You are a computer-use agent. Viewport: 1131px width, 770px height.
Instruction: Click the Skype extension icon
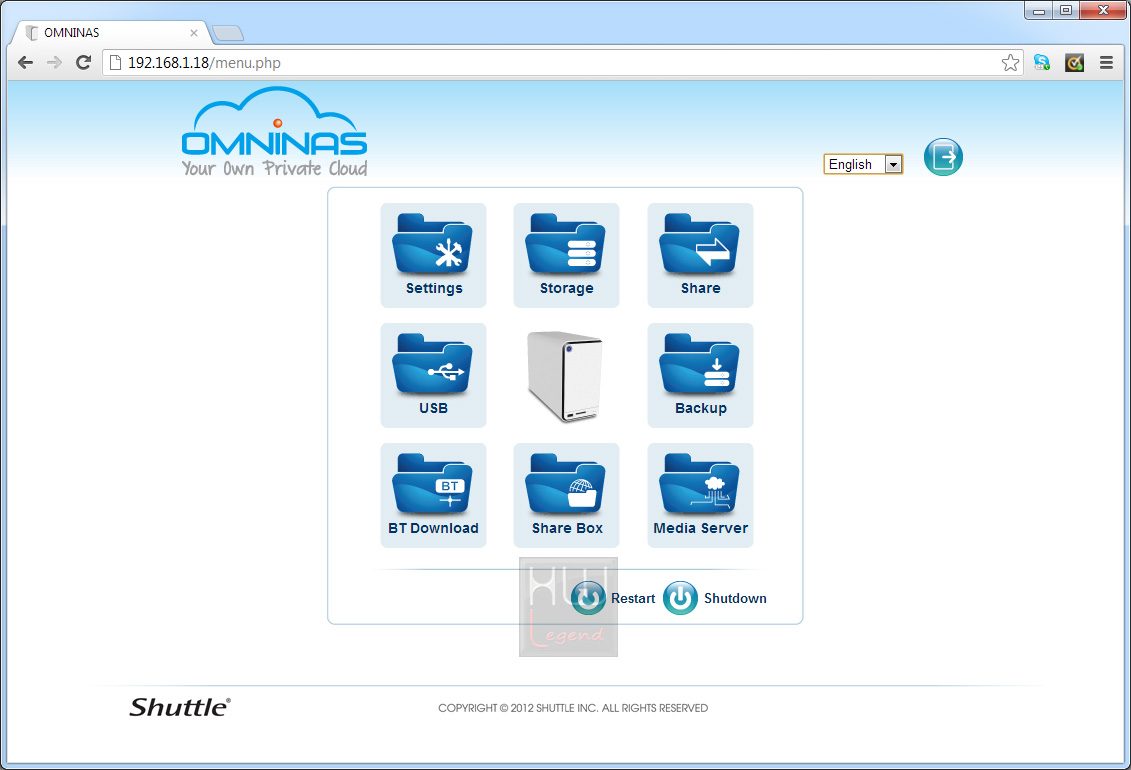coord(1042,63)
